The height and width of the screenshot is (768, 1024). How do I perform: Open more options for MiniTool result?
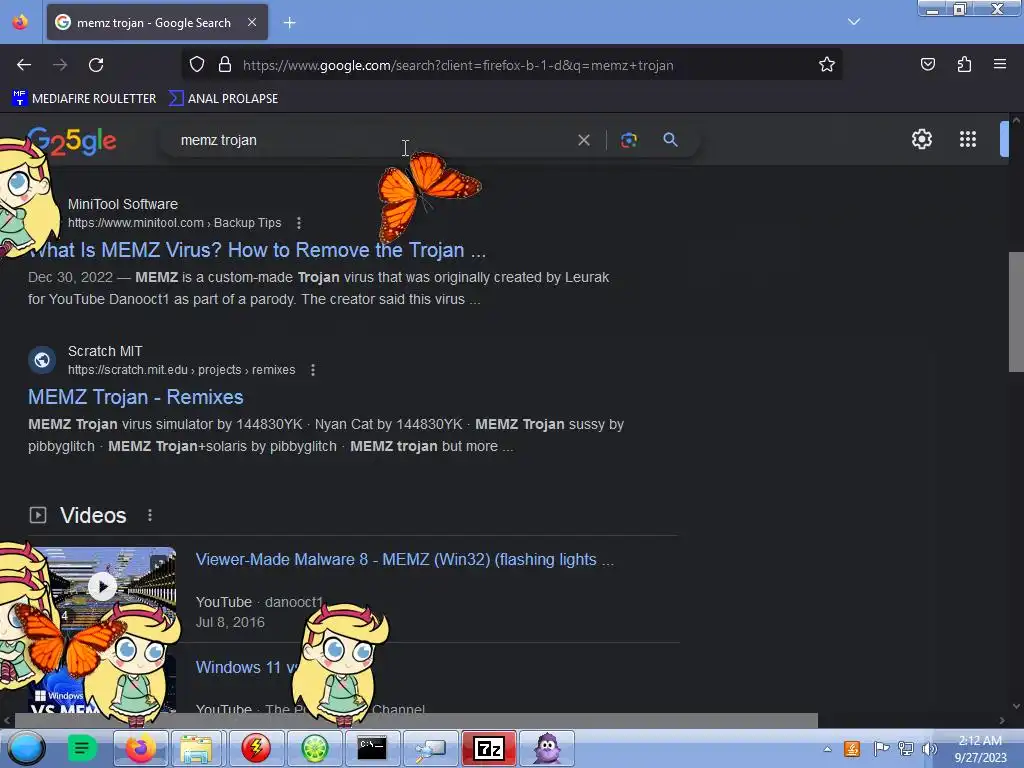pyautogui.click(x=299, y=223)
